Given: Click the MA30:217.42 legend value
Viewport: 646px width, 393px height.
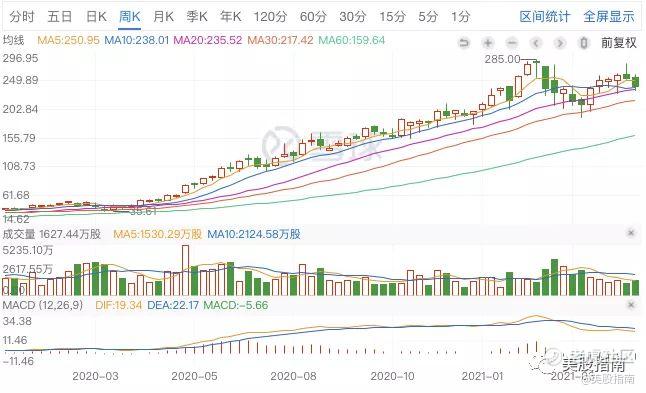Looking at the screenshot, I should [280, 40].
